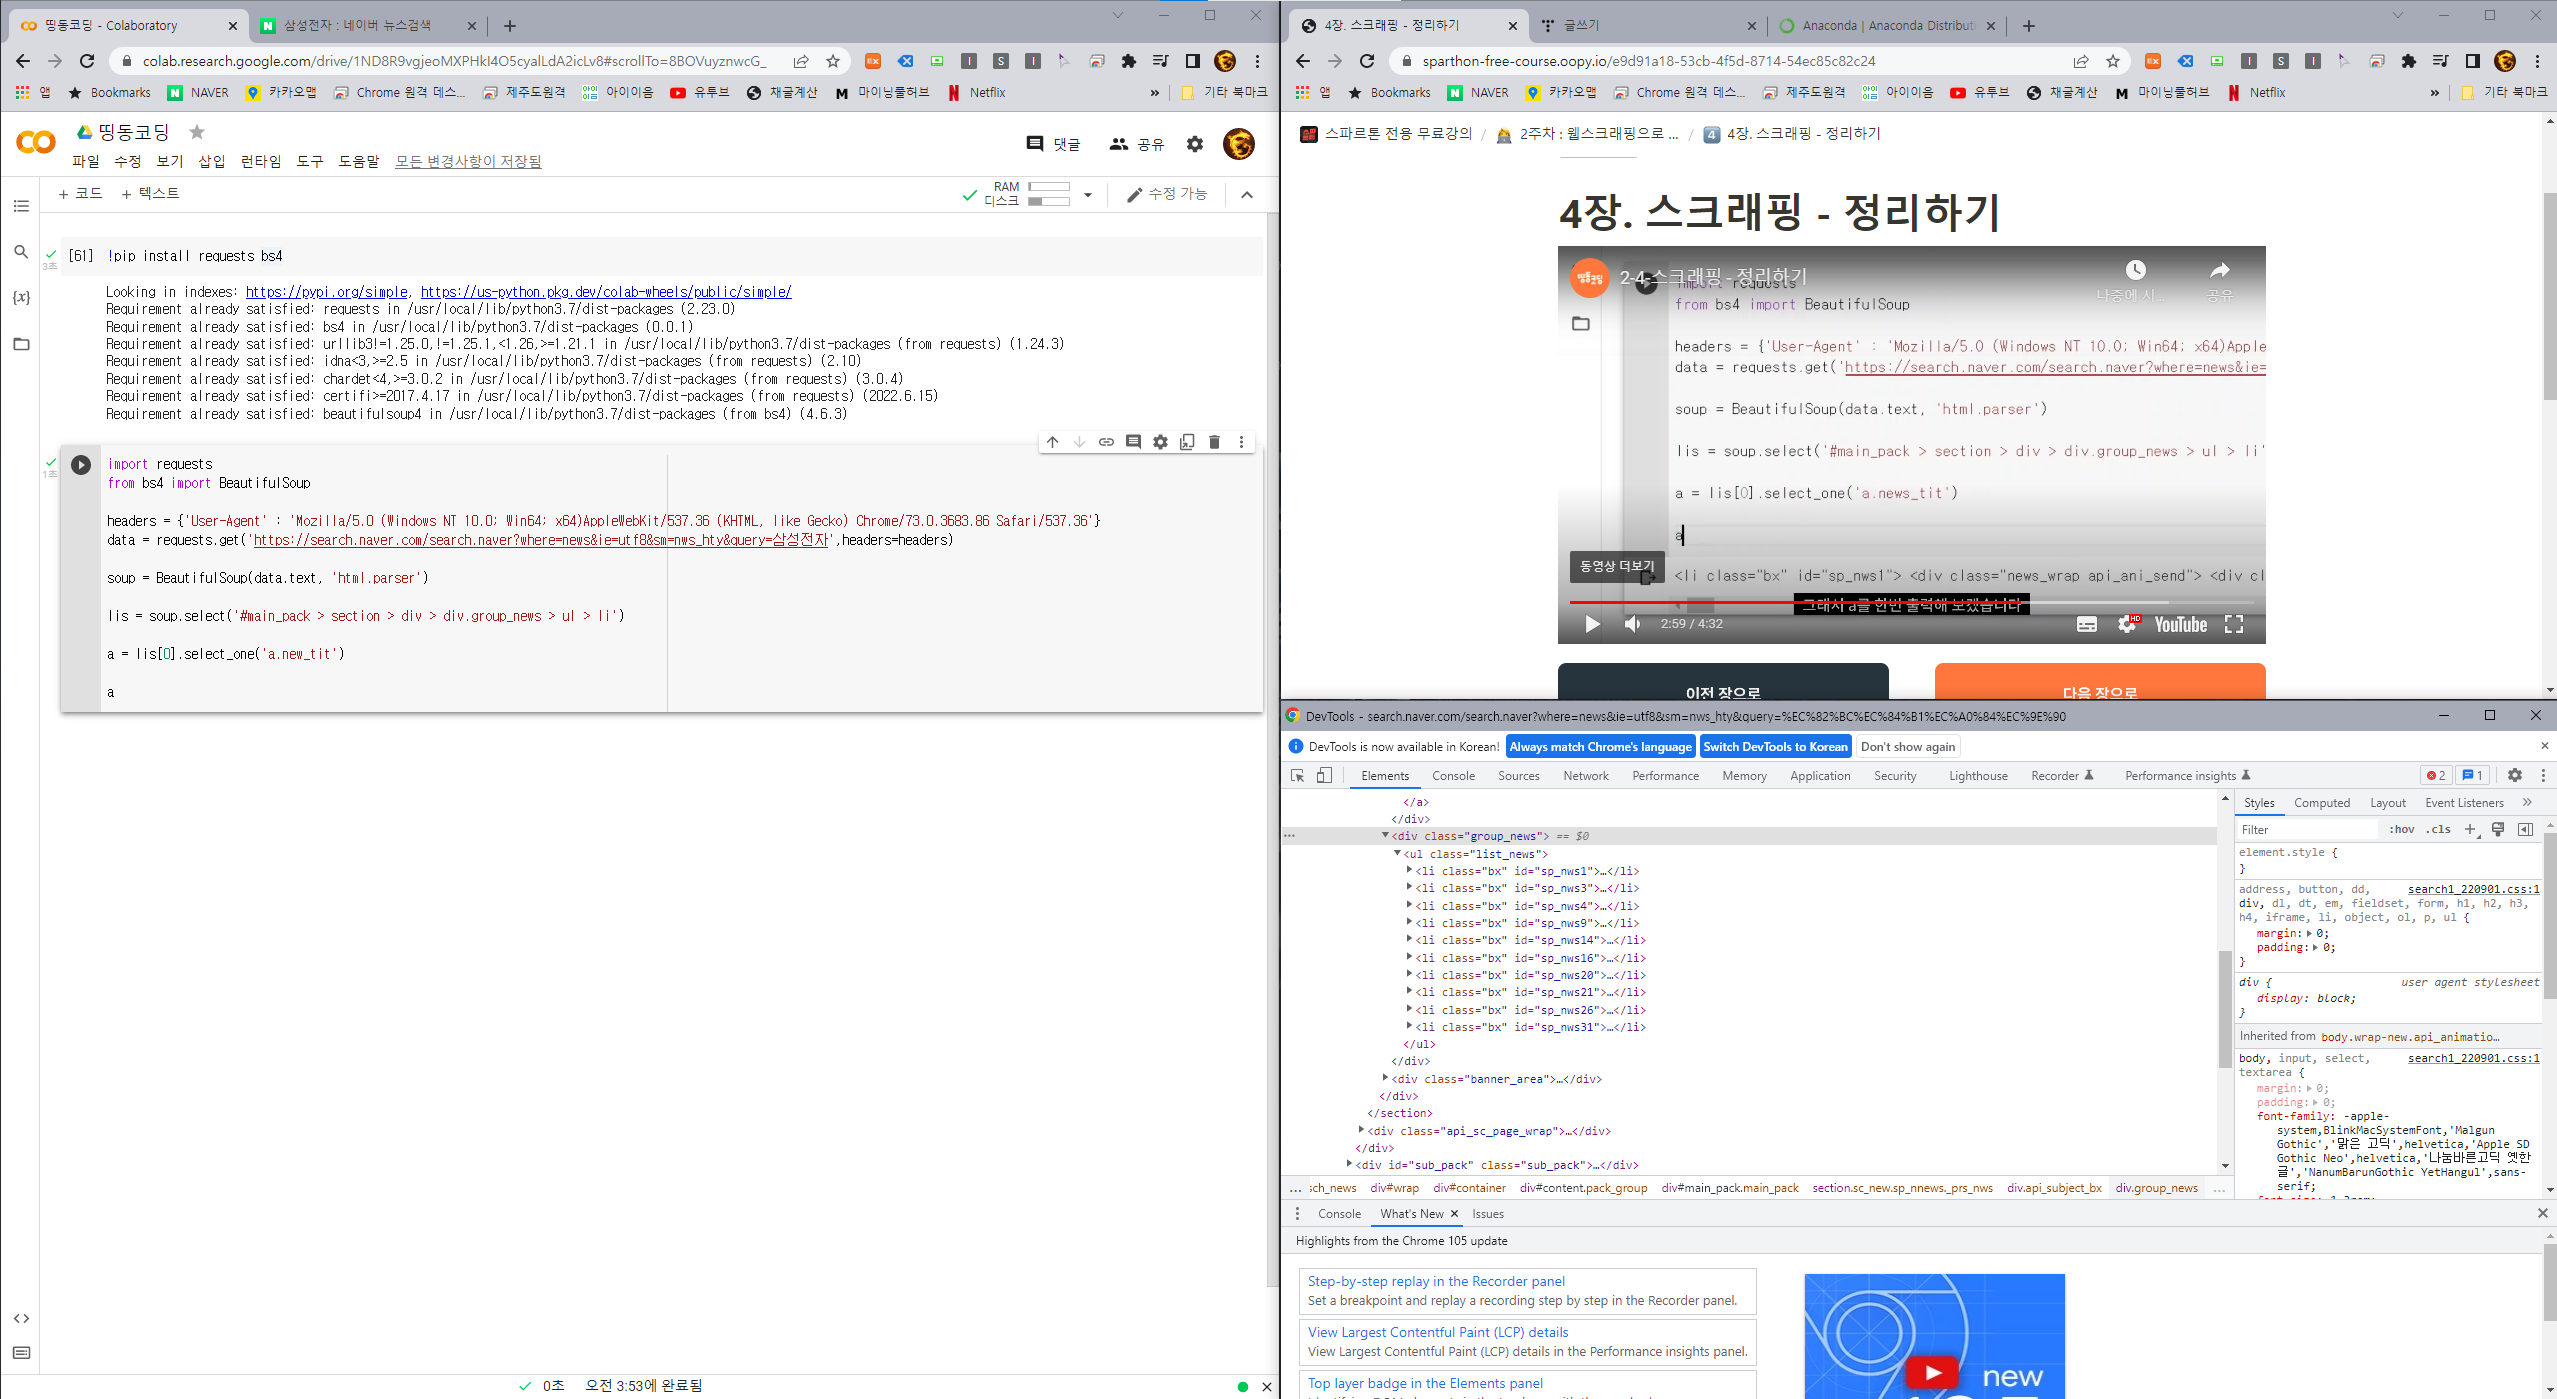Image resolution: width=2557 pixels, height=1399 pixels.
Task: Add new style rule plus icon
Action: tap(2471, 829)
